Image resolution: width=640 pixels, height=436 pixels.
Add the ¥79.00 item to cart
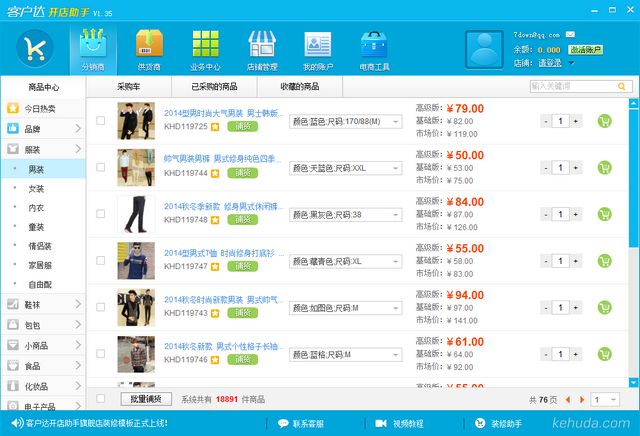coord(604,121)
